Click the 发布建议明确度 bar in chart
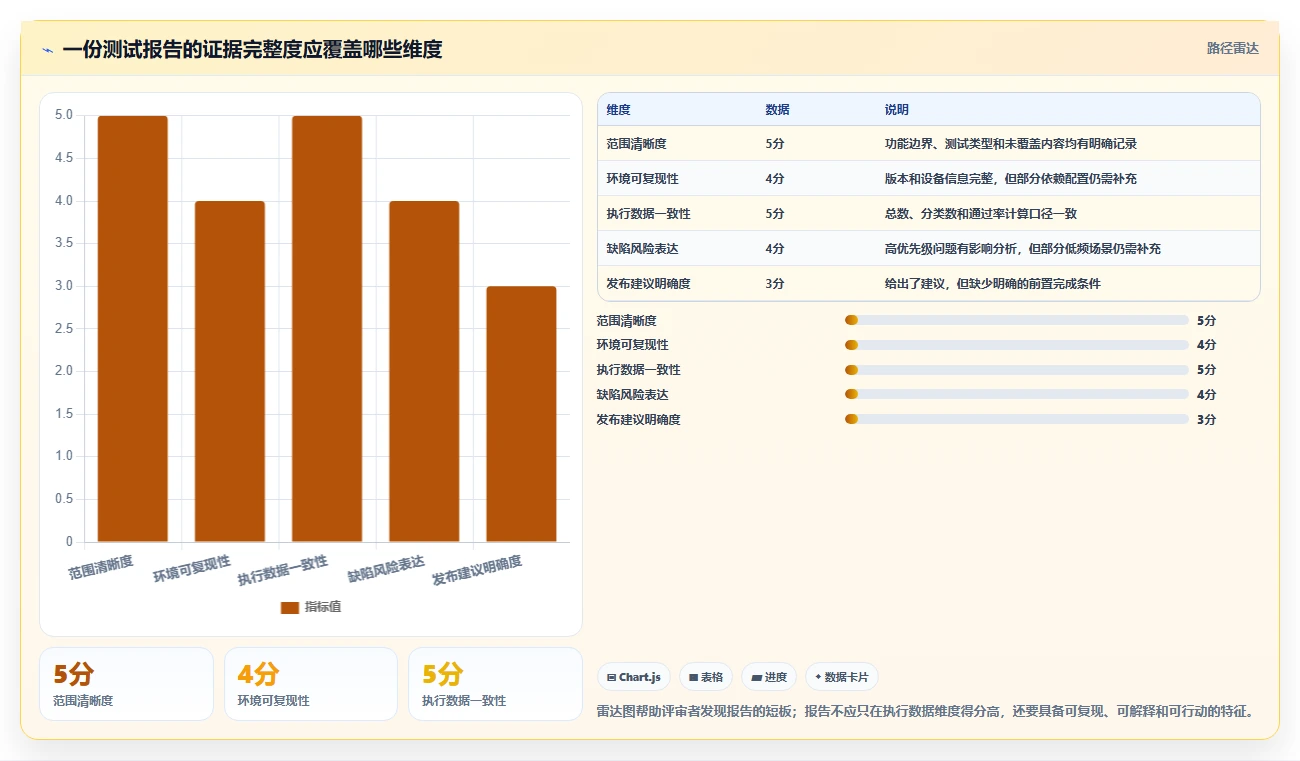 [x=521, y=414]
